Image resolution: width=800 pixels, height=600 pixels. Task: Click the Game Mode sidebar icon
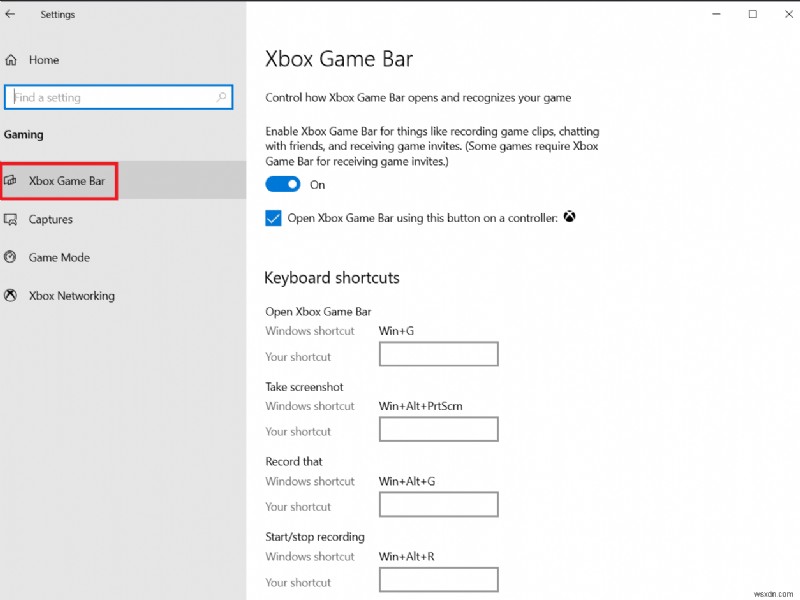pos(10,257)
